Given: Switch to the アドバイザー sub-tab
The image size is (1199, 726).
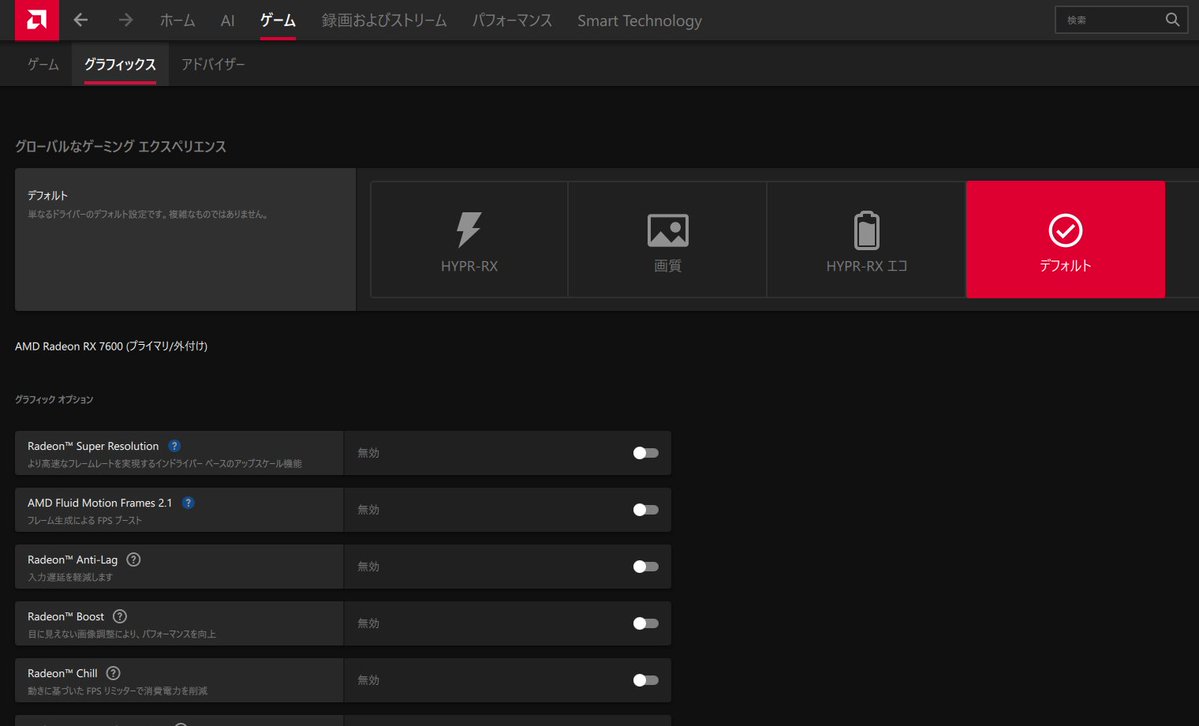Looking at the screenshot, I should (213, 64).
